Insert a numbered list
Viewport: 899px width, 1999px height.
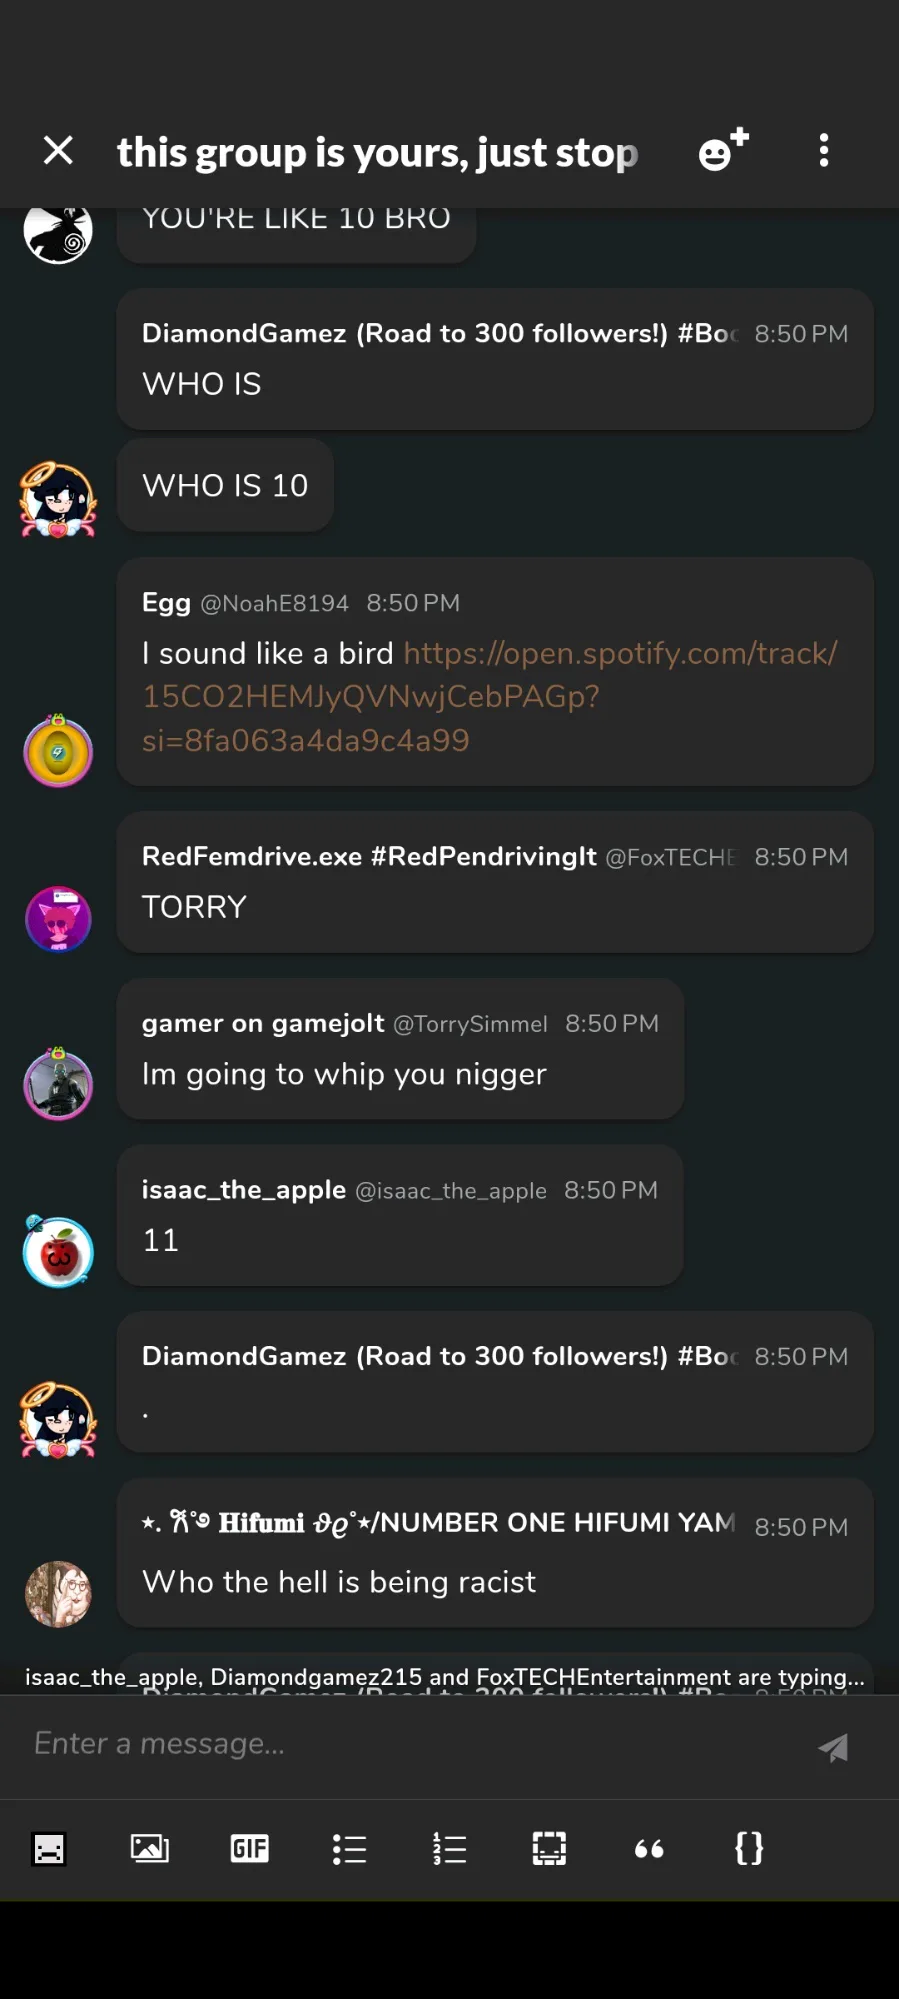(x=449, y=1849)
